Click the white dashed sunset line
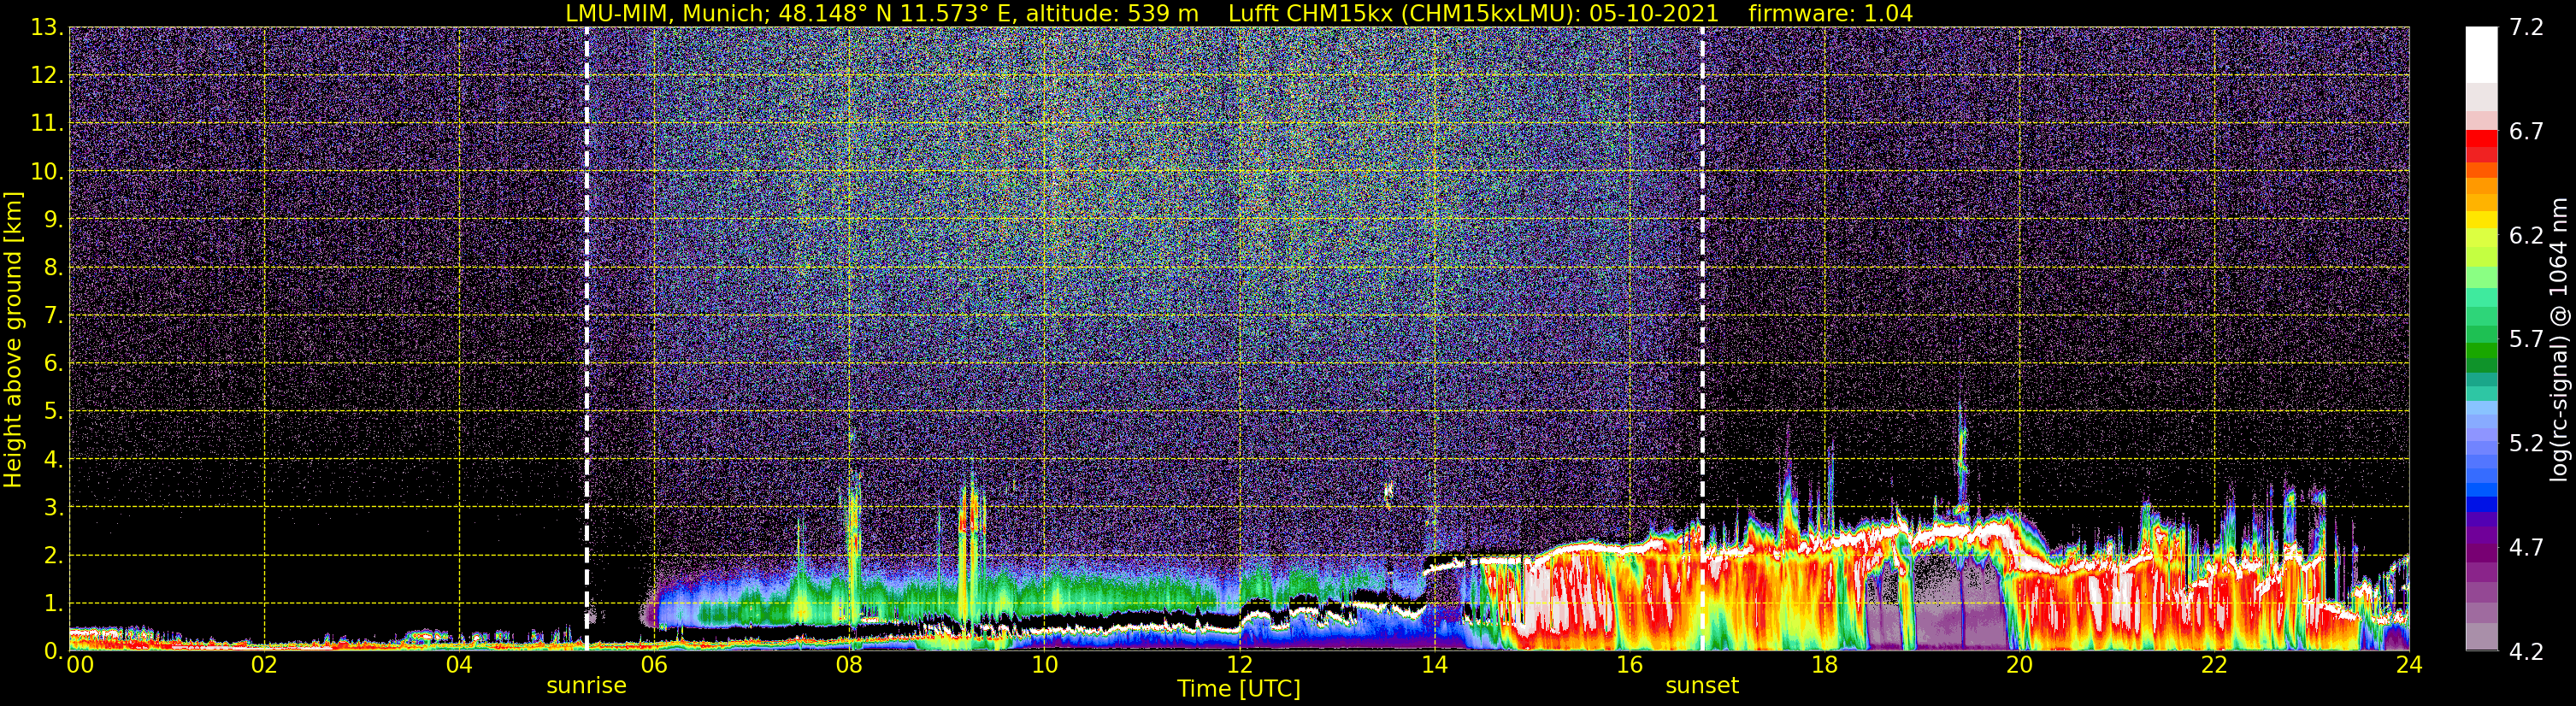Image resolution: width=2576 pixels, height=706 pixels. 1702,338
